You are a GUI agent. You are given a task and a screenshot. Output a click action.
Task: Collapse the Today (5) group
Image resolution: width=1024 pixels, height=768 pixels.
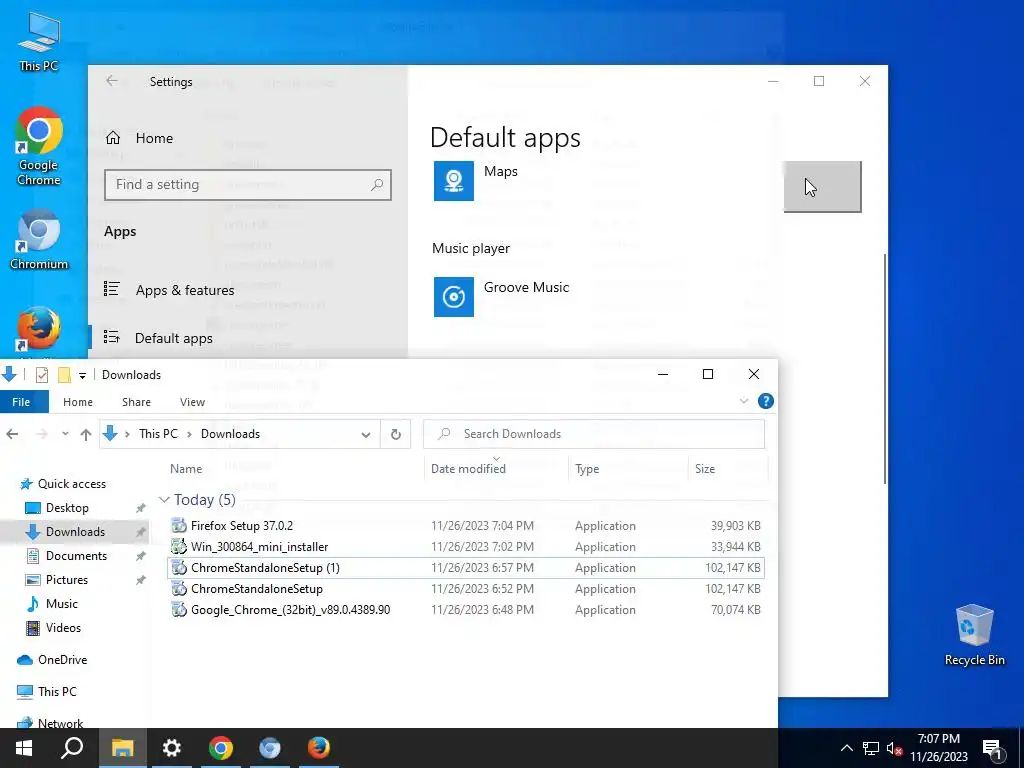click(164, 500)
